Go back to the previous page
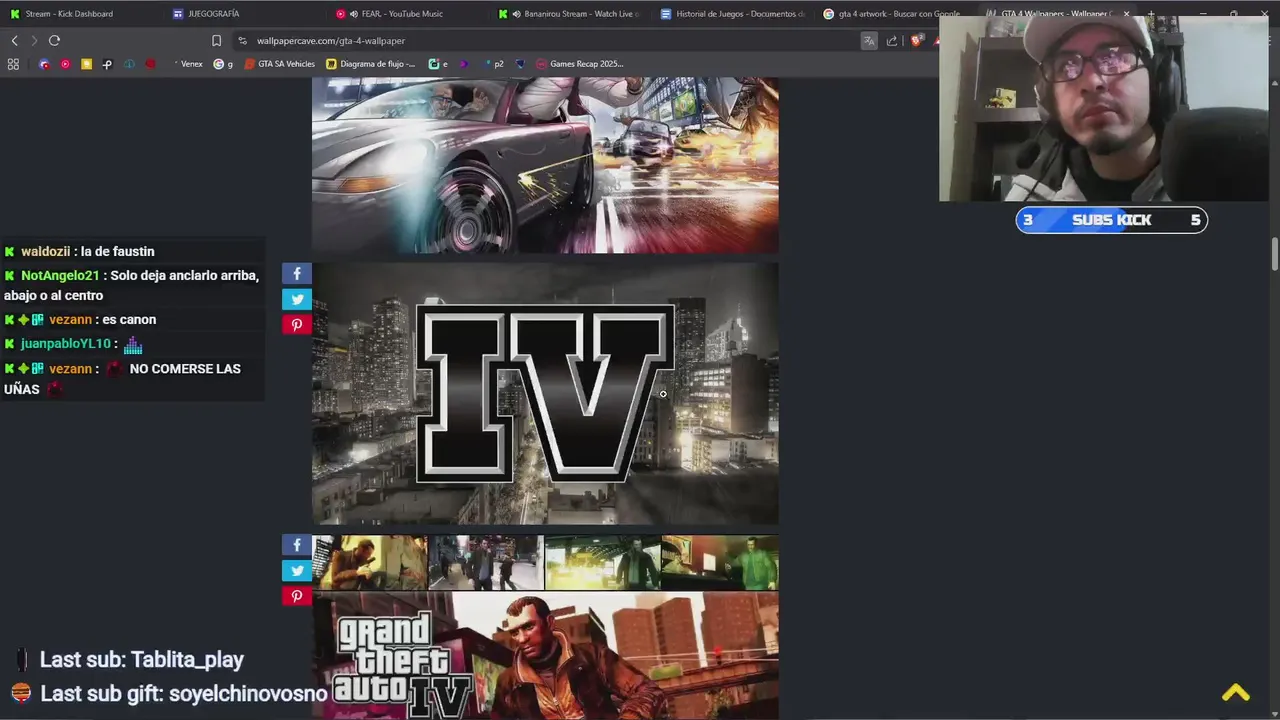 tap(14, 41)
